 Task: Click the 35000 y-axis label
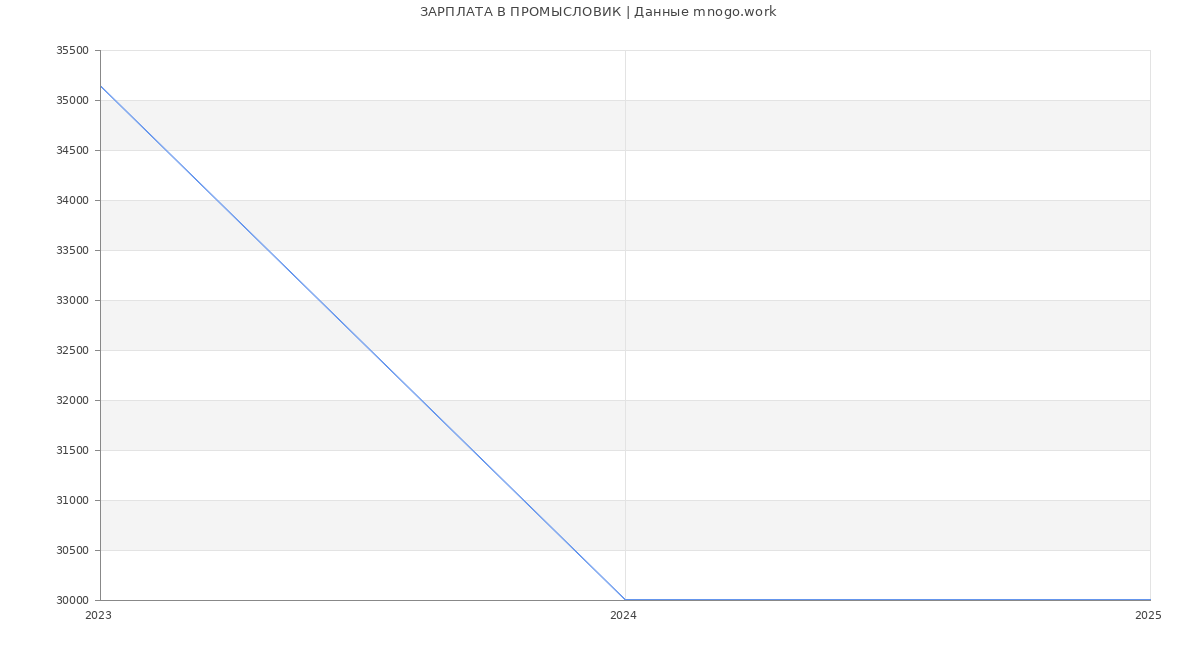[72, 101]
